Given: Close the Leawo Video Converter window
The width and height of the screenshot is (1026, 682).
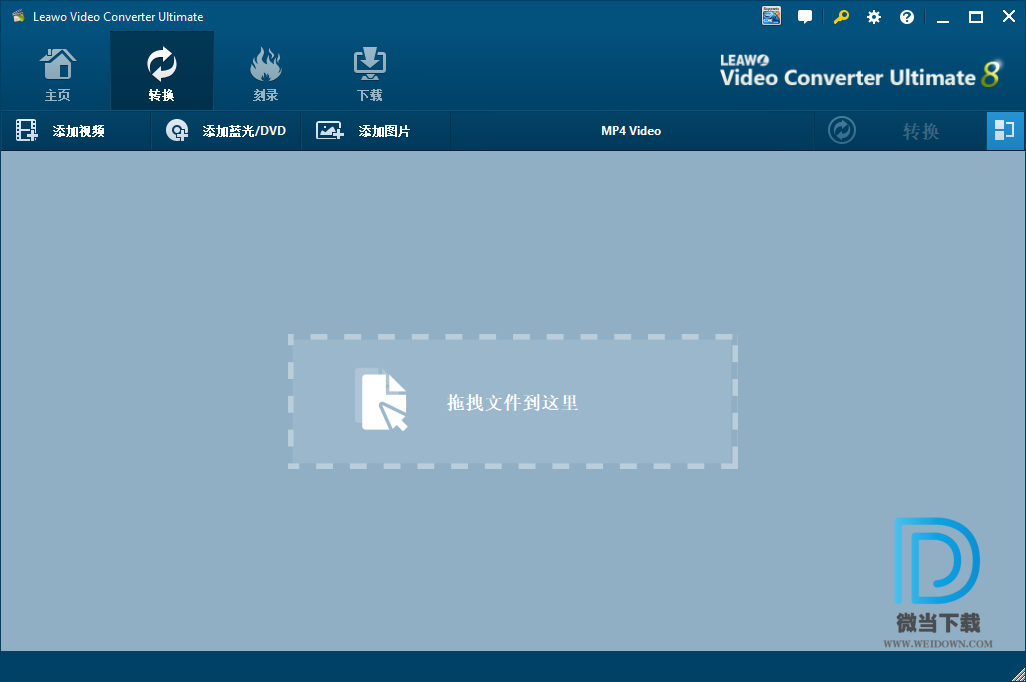Looking at the screenshot, I should (1008, 17).
